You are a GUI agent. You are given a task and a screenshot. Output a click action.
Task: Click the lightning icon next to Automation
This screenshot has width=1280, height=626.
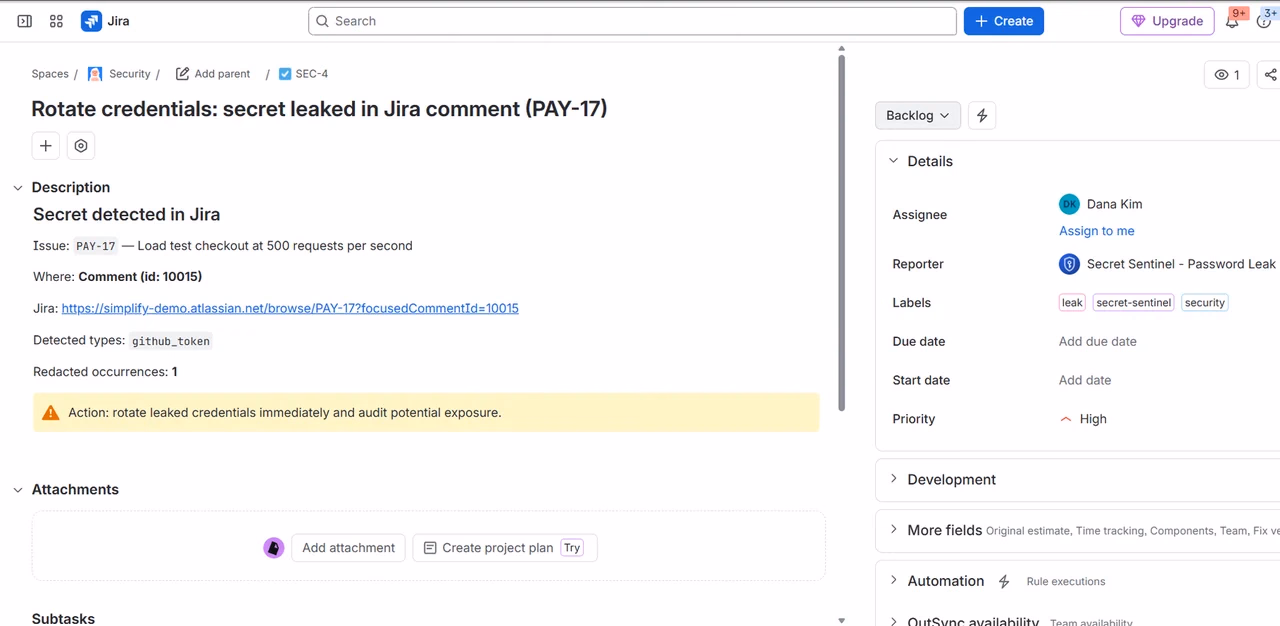click(x=1004, y=581)
